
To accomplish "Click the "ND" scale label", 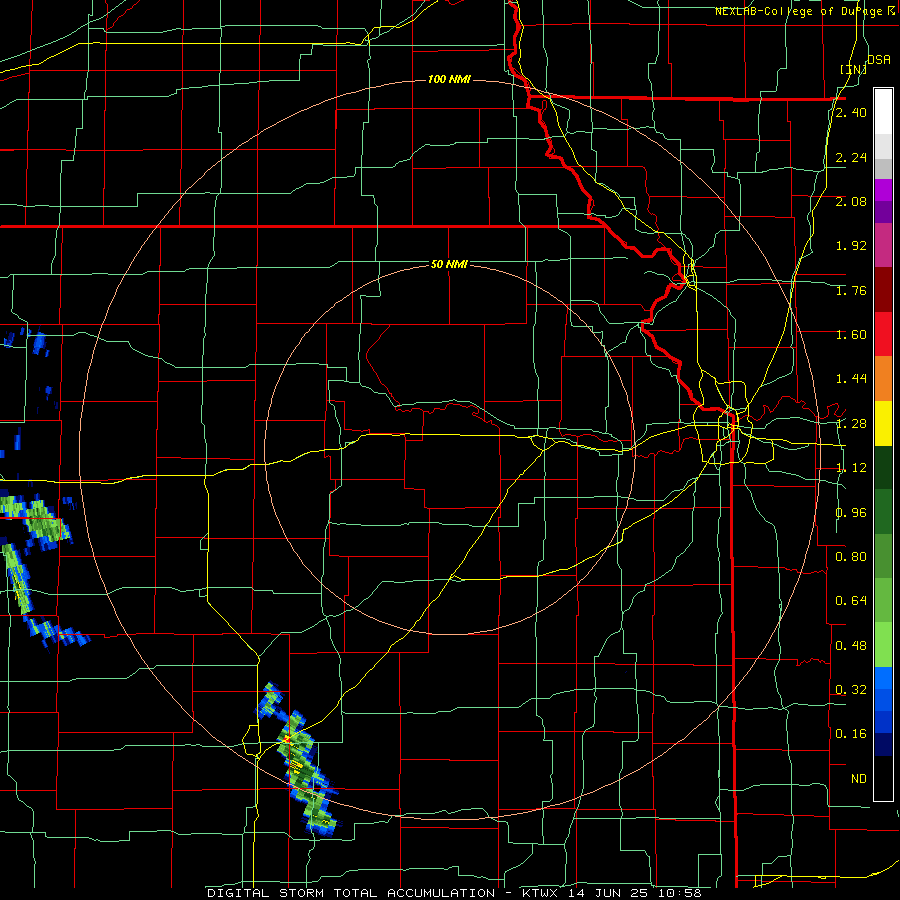I will [x=859, y=779].
